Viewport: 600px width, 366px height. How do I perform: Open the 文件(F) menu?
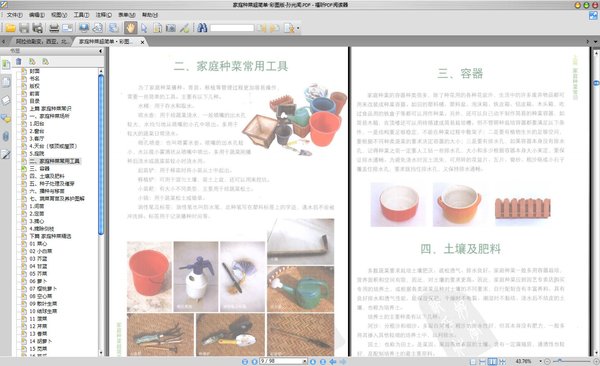pyautogui.click(x=15, y=15)
